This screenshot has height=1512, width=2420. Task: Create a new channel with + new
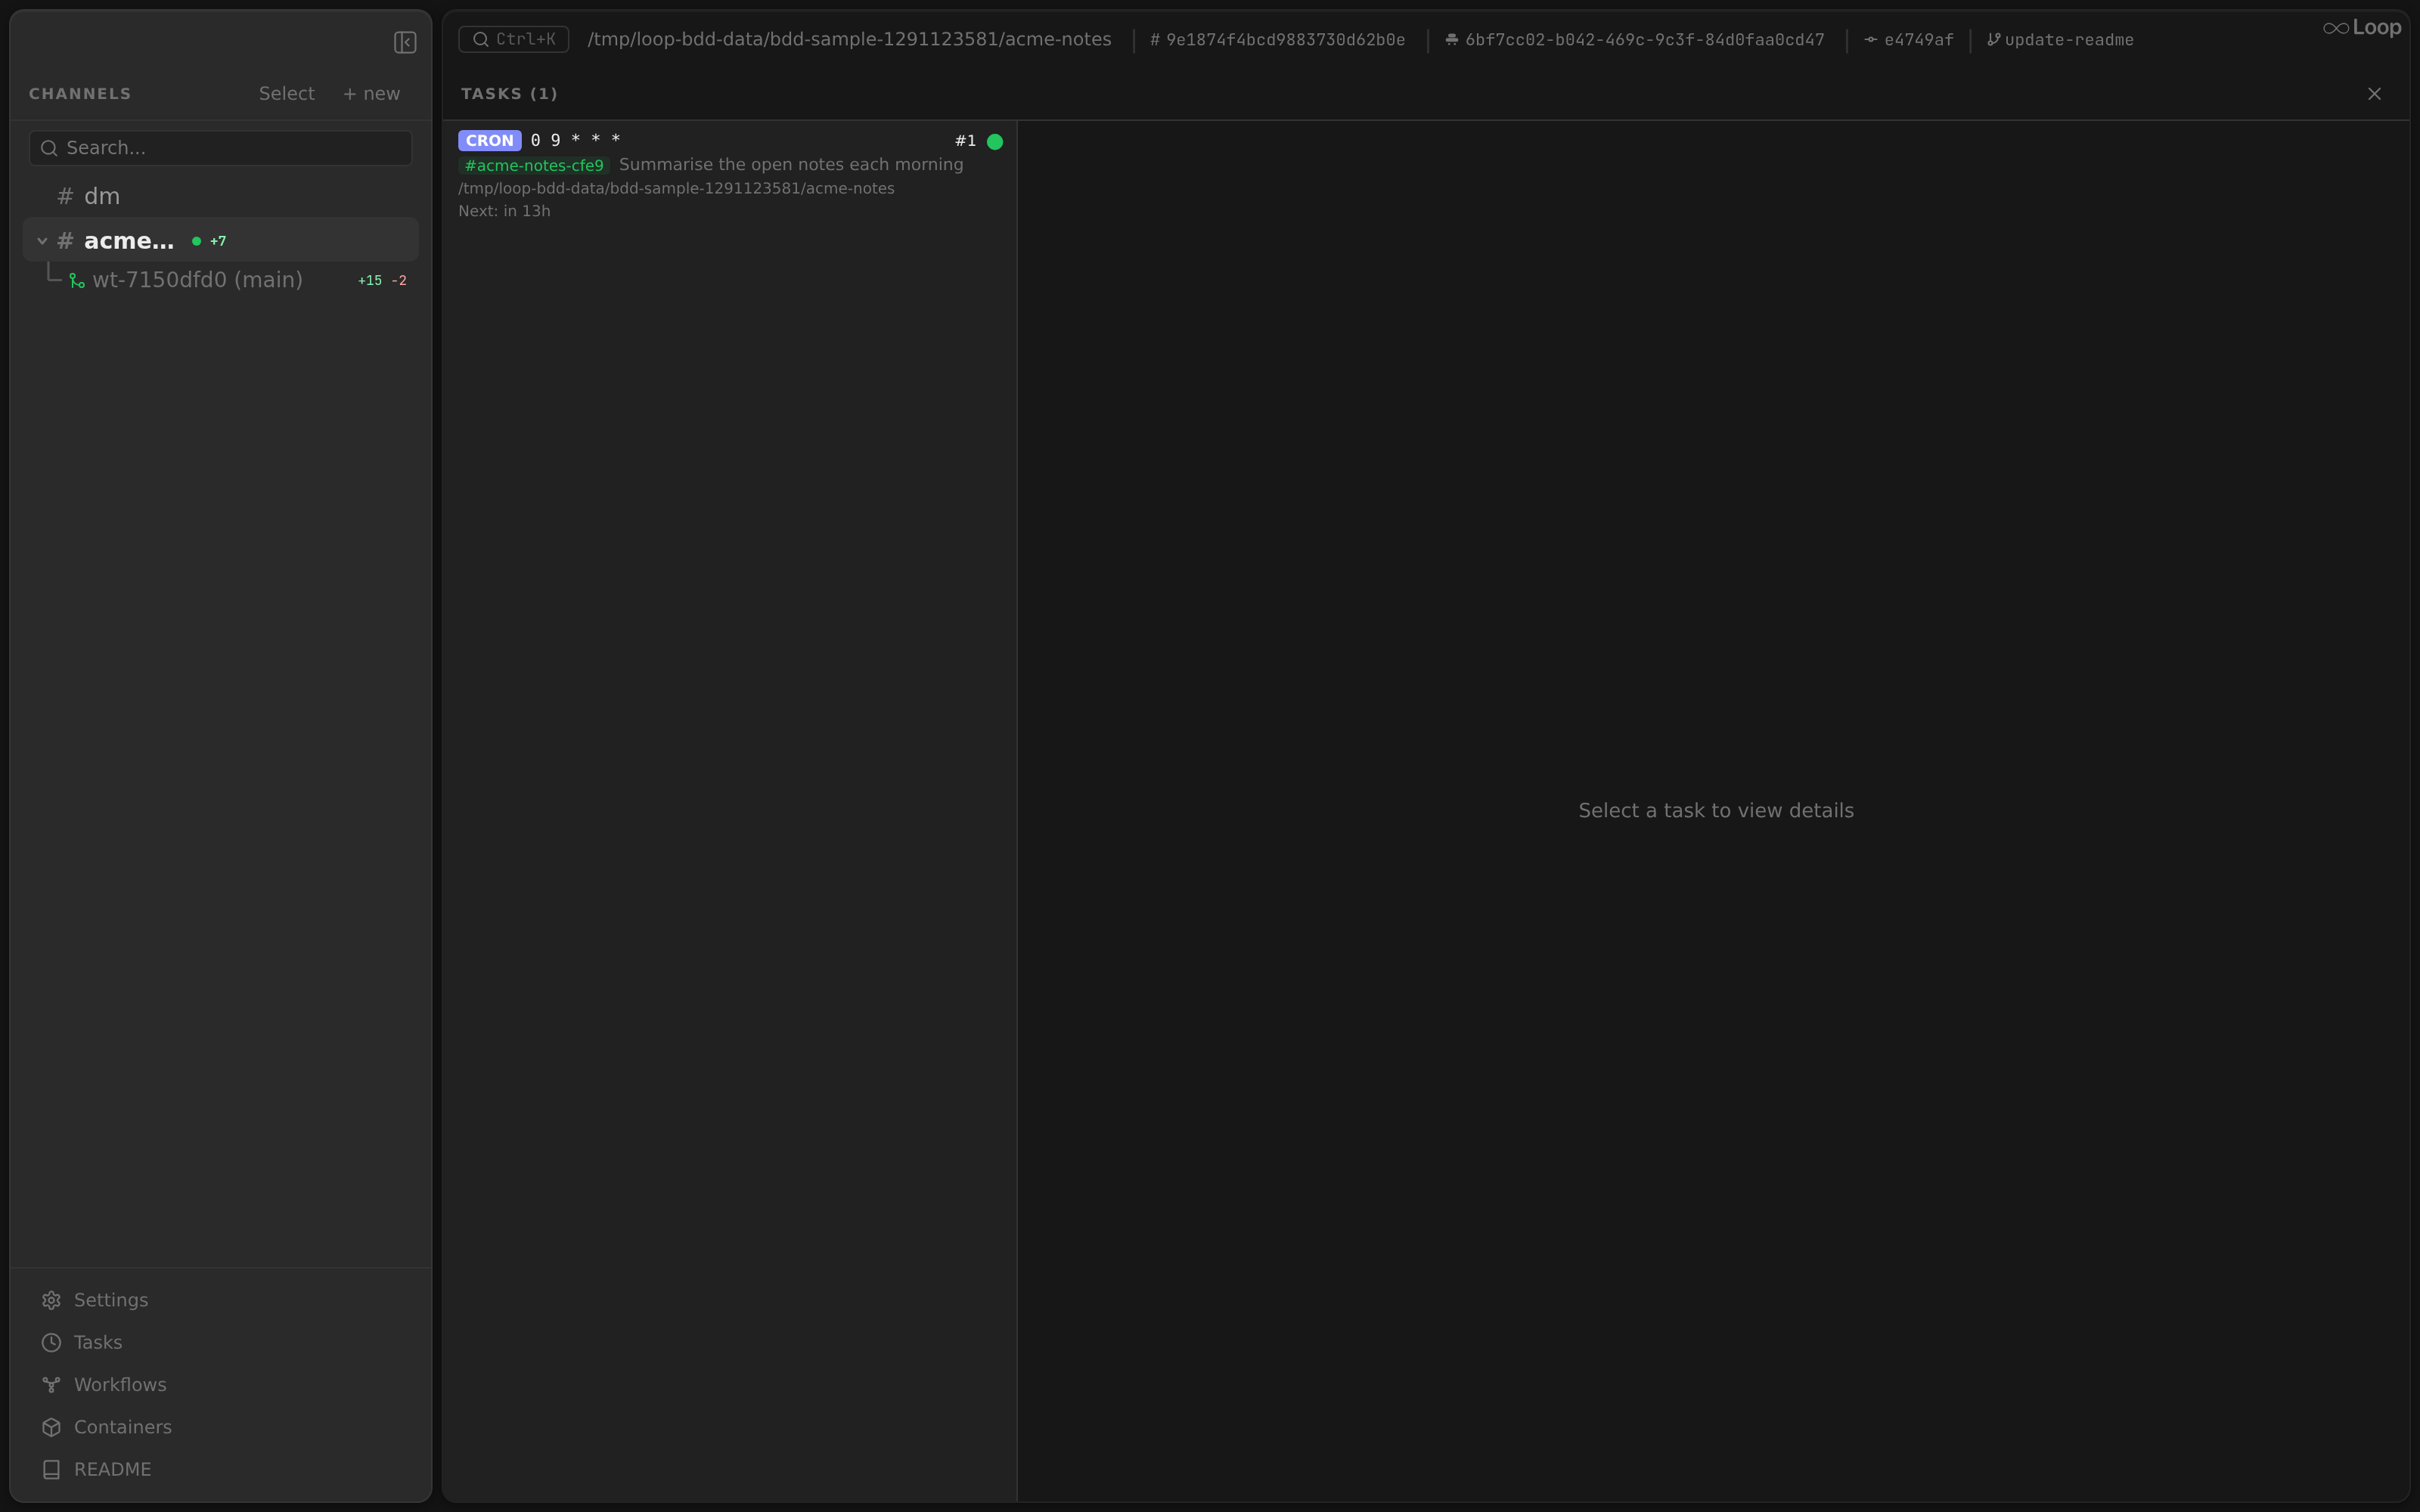coord(371,93)
